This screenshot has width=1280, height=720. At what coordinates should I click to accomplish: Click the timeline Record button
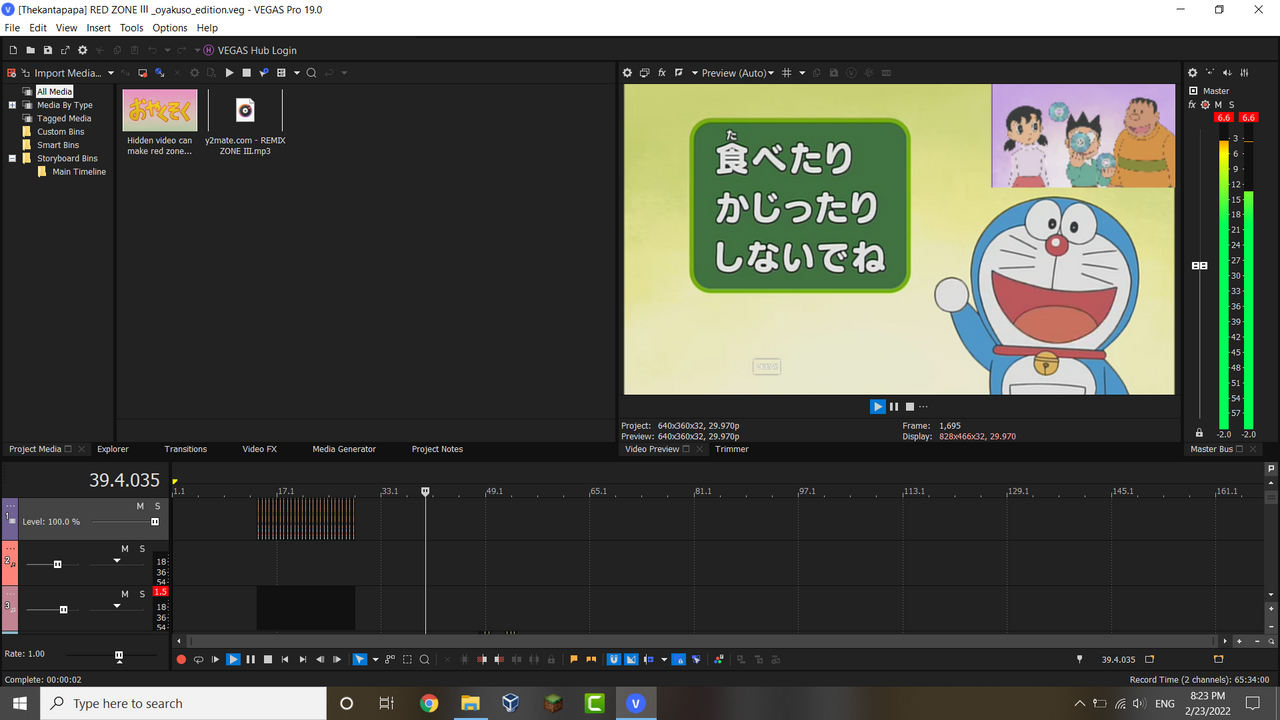[181, 659]
